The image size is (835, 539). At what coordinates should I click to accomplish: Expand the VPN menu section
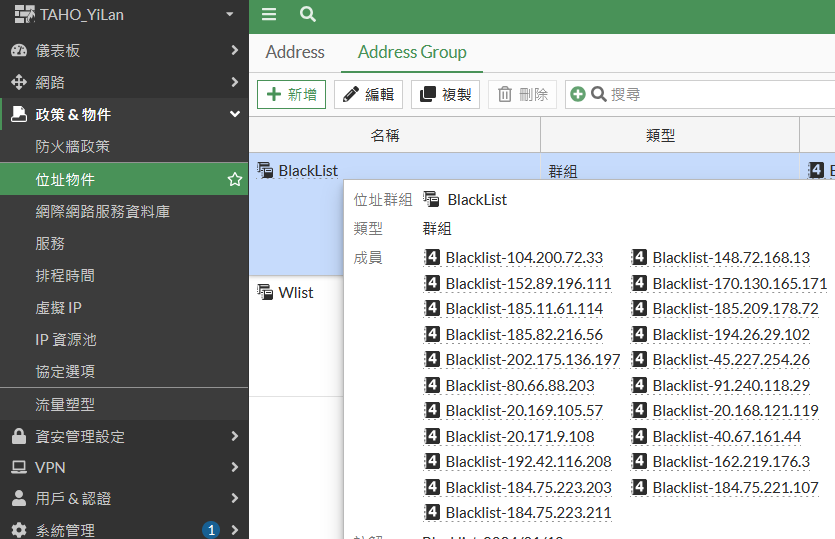tap(234, 467)
